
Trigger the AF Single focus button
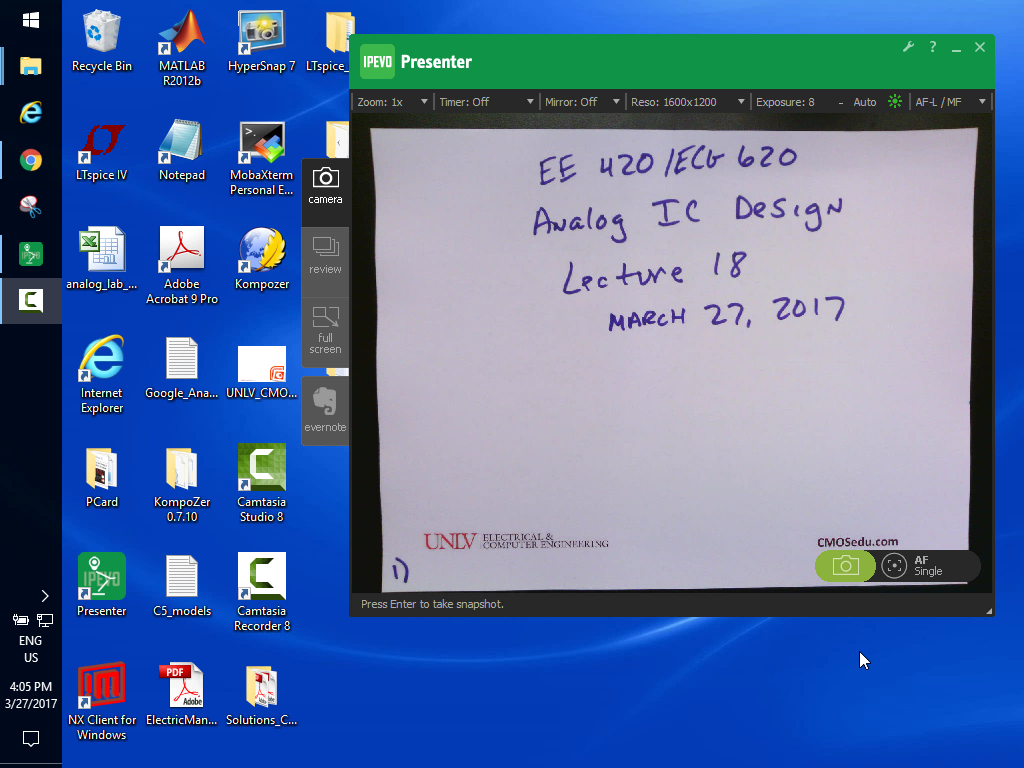point(912,566)
